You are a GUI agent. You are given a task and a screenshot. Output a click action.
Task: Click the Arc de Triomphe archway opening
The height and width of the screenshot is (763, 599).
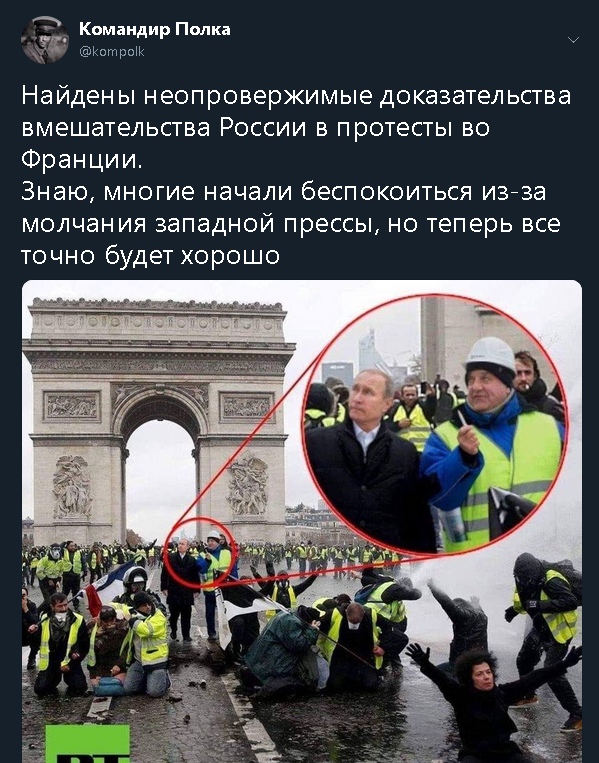point(160,479)
